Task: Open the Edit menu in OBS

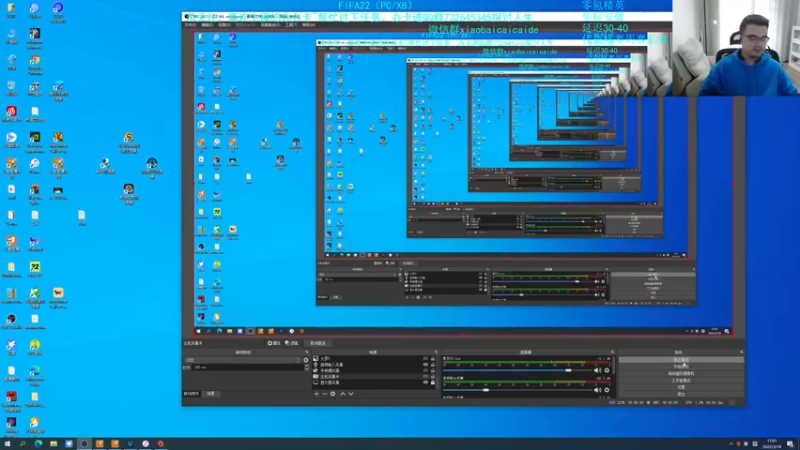Action: [x=207, y=25]
